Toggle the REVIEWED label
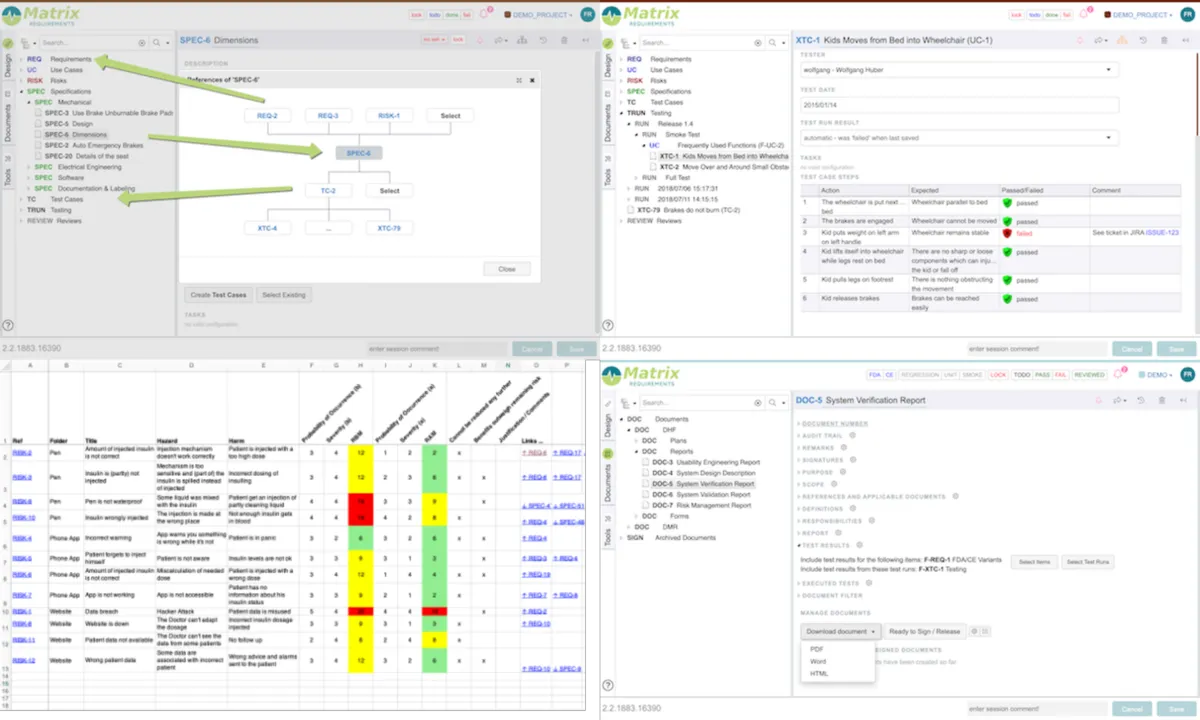Screen dimensions: 1200x720 coord(1090,375)
